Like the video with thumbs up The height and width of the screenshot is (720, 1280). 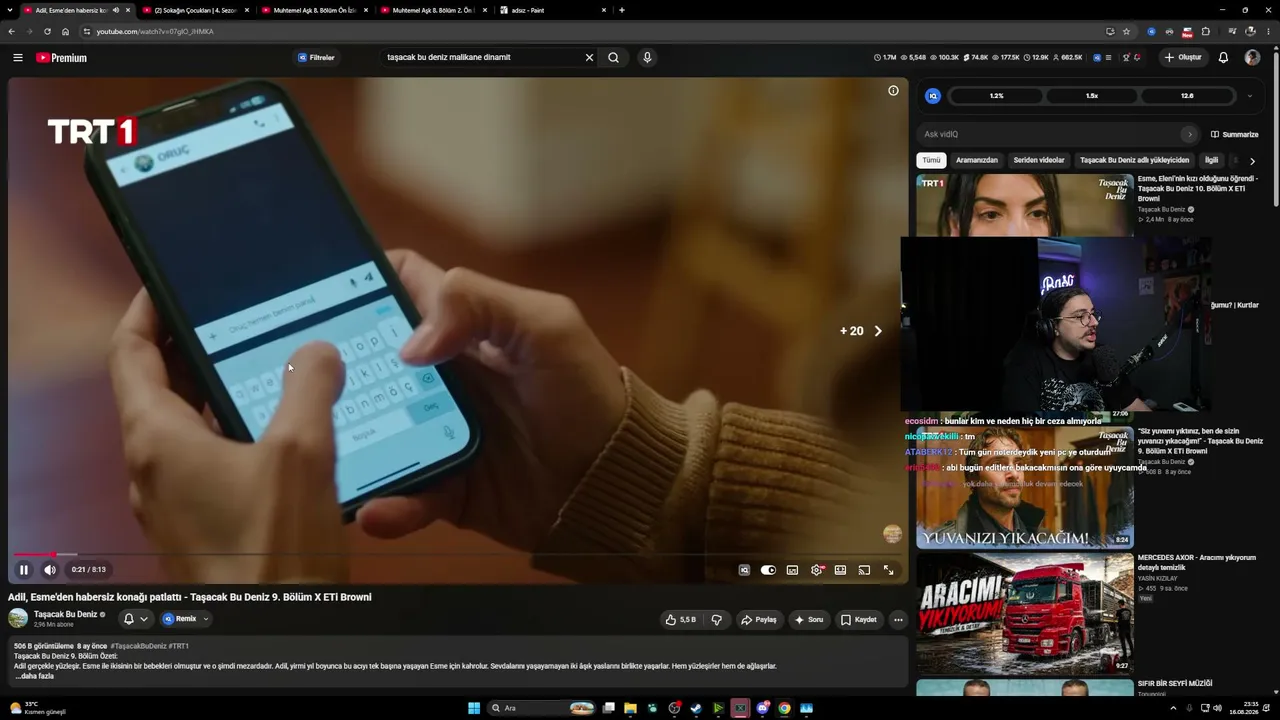pyautogui.click(x=681, y=620)
